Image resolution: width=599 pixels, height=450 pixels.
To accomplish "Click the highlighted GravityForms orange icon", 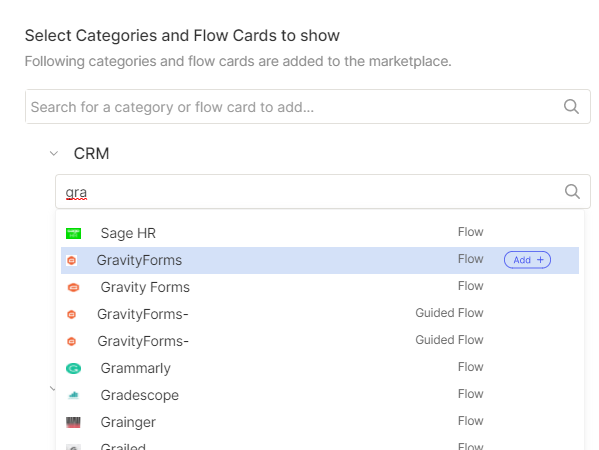I will tap(71, 261).
